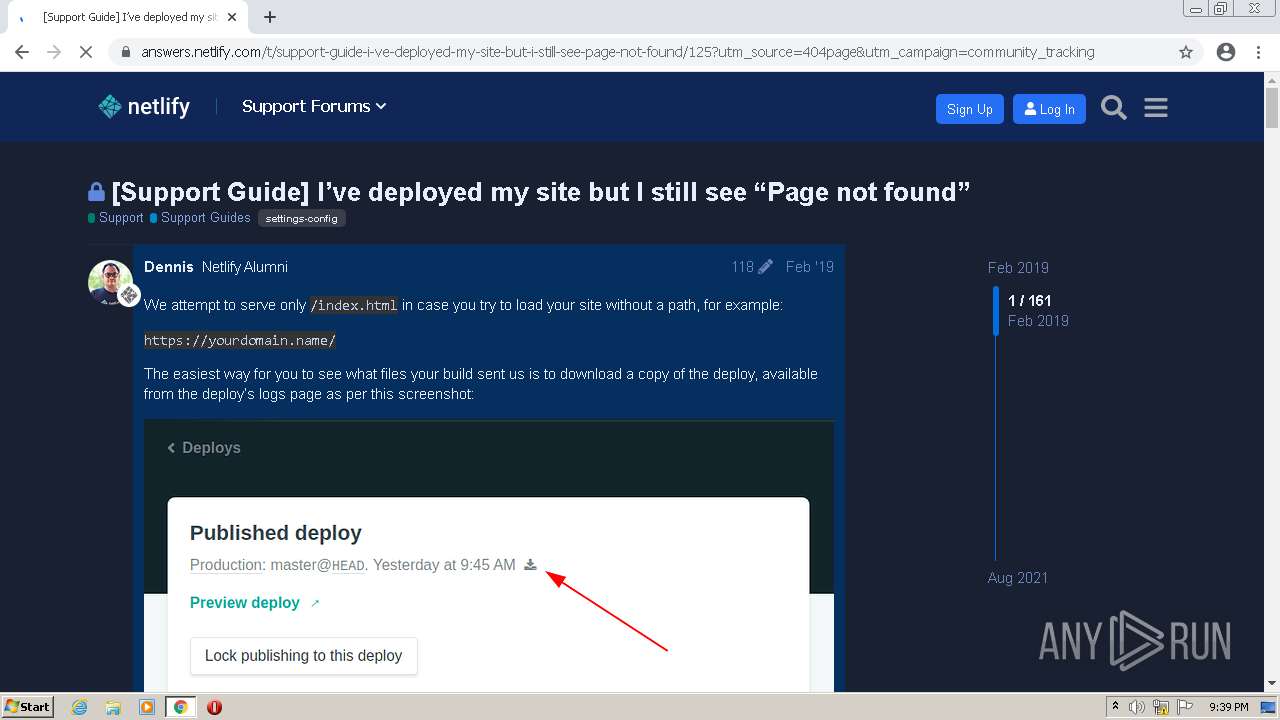Image resolution: width=1280 pixels, height=720 pixels.
Task: Click the browser forward arrow
Action: click(x=54, y=52)
